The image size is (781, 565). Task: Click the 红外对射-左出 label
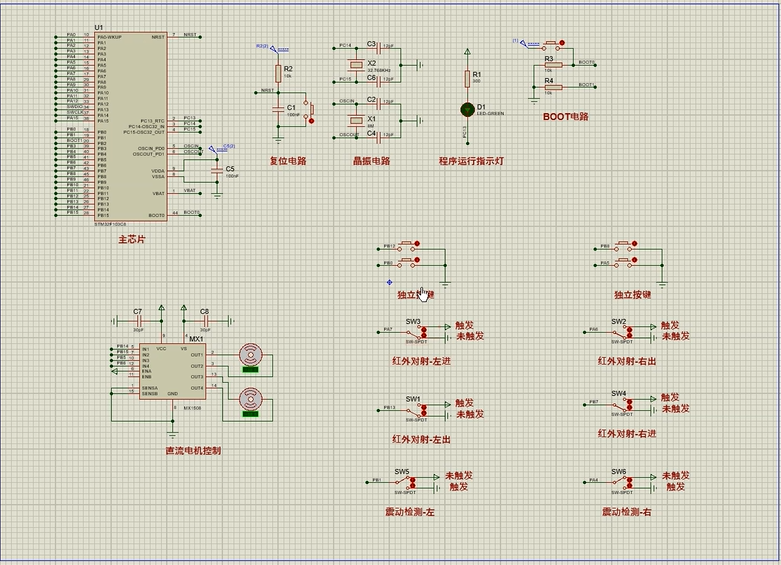coord(421,439)
